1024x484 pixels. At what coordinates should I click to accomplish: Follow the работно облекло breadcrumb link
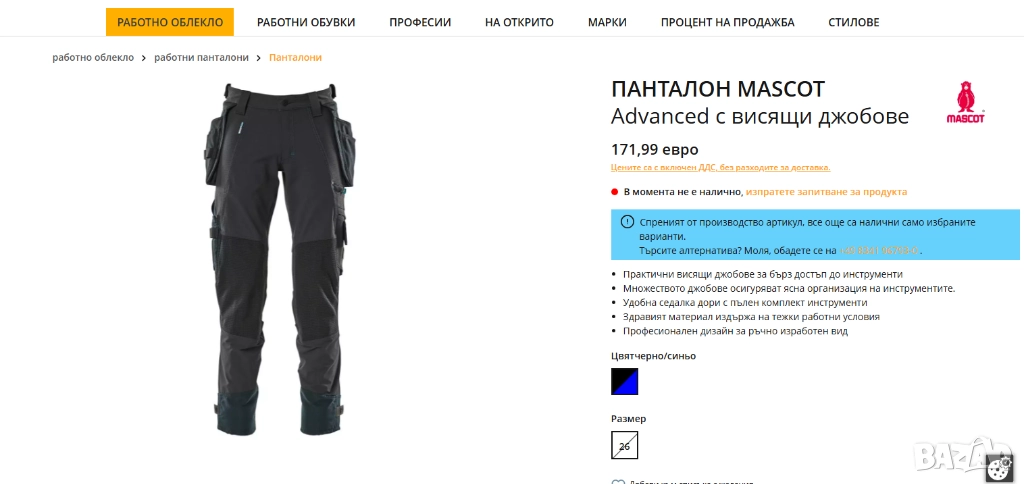93,57
